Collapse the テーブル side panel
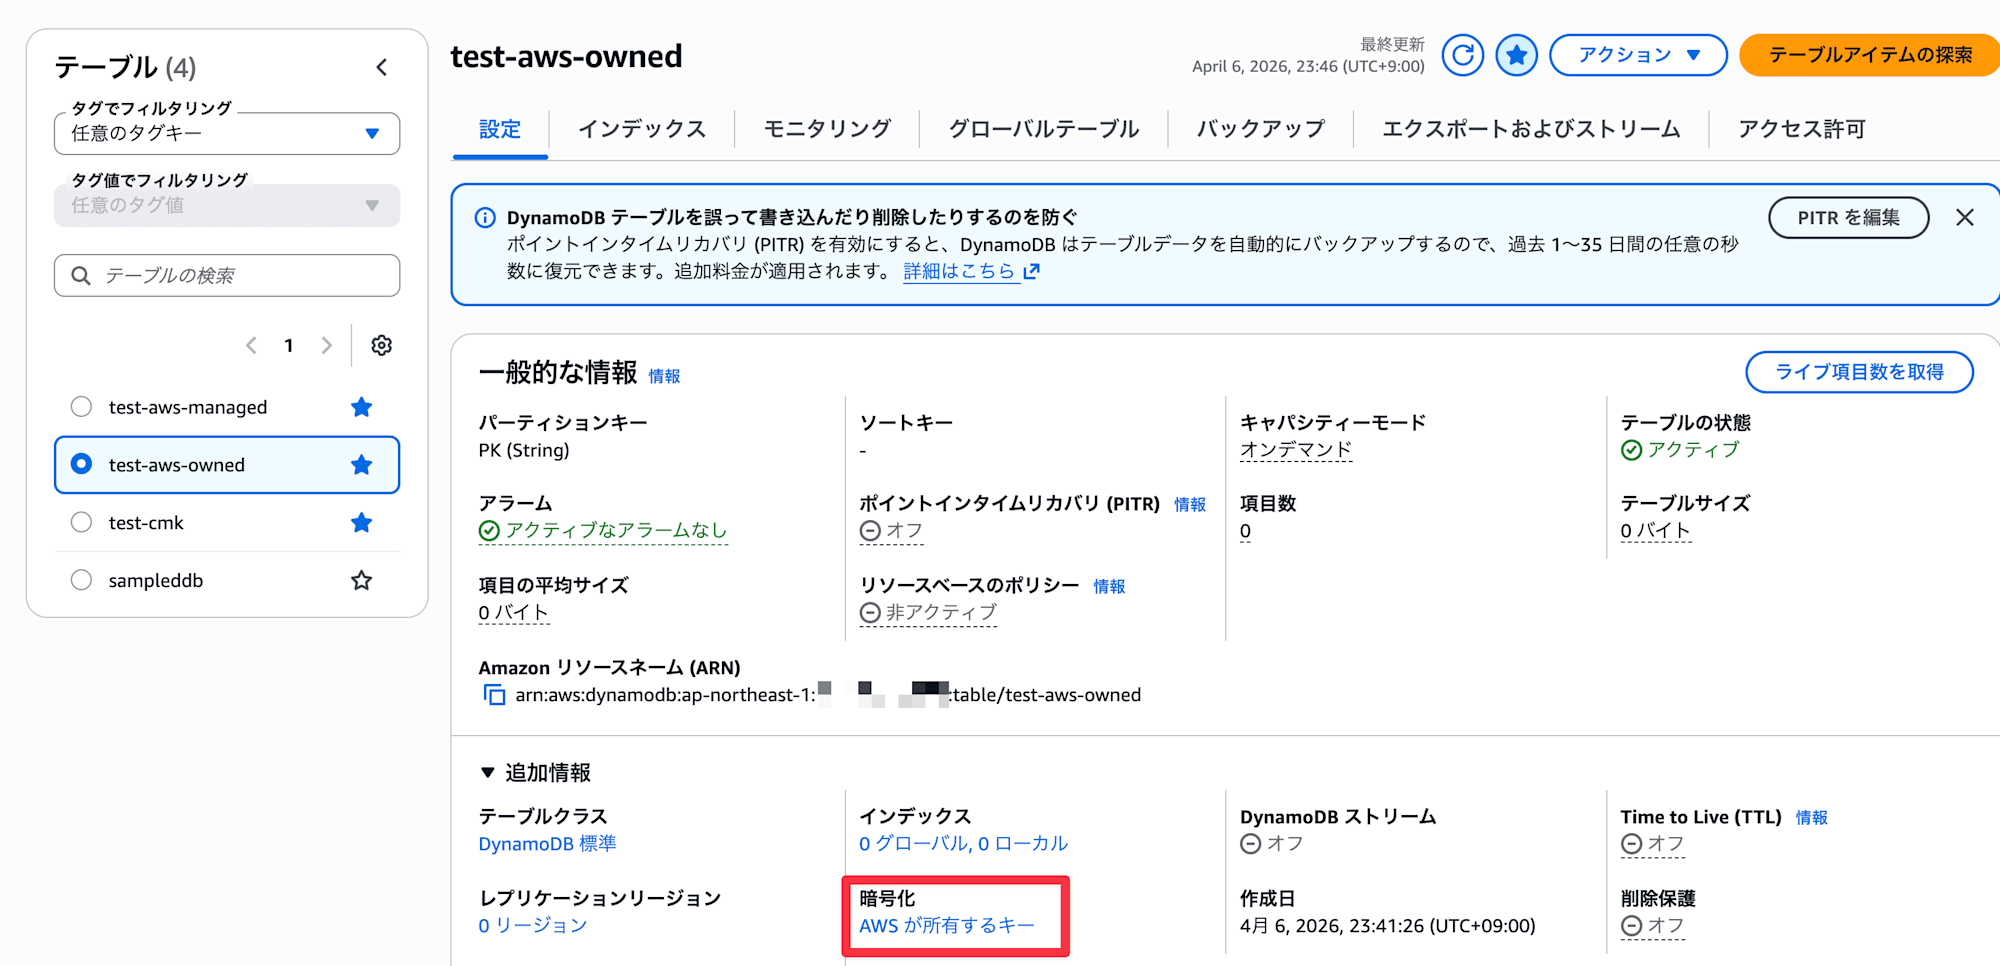The width and height of the screenshot is (2000, 966). pyautogui.click(x=382, y=67)
